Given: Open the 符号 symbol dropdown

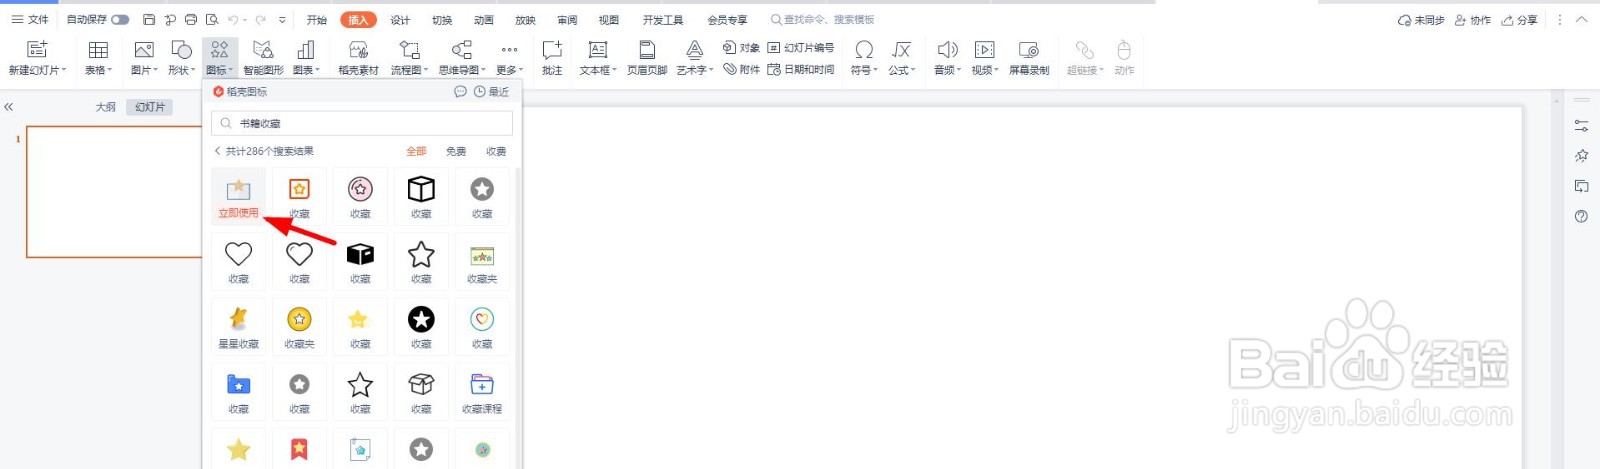Looking at the screenshot, I should point(864,70).
